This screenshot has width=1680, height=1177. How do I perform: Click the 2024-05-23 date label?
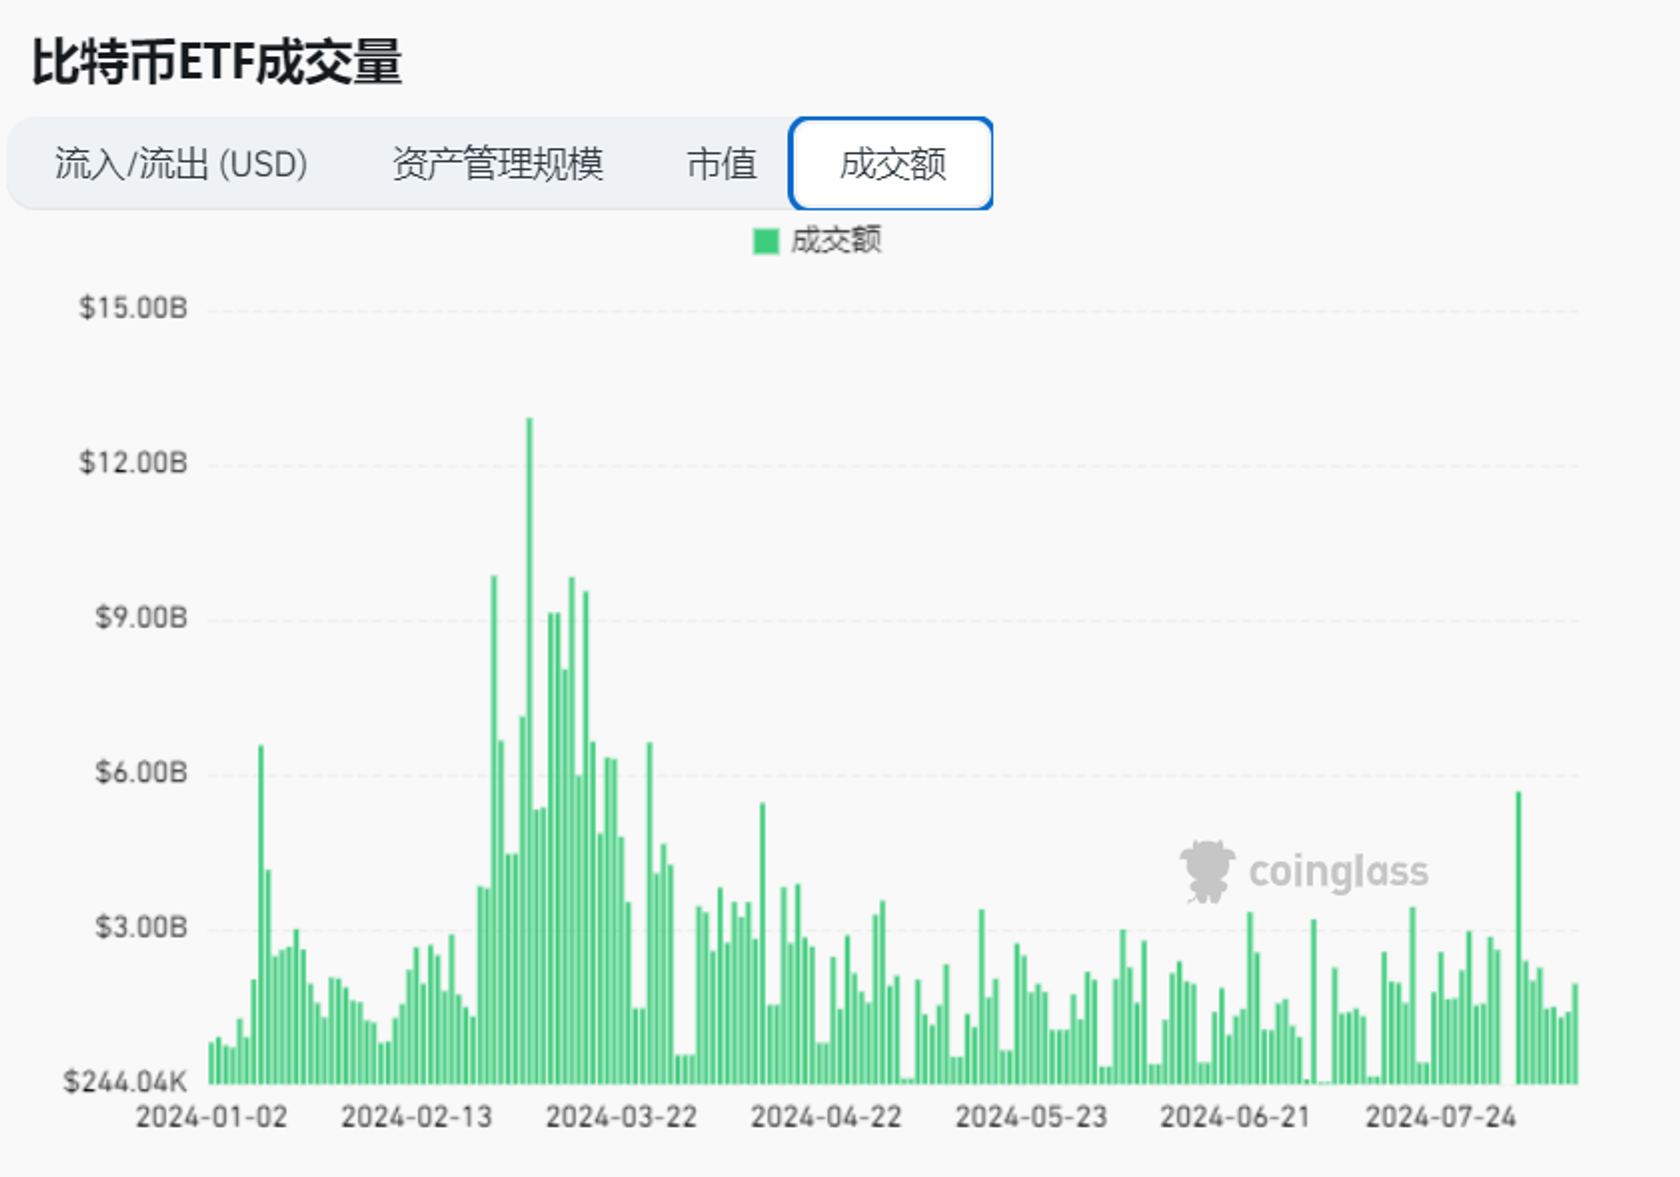pos(1031,1117)
